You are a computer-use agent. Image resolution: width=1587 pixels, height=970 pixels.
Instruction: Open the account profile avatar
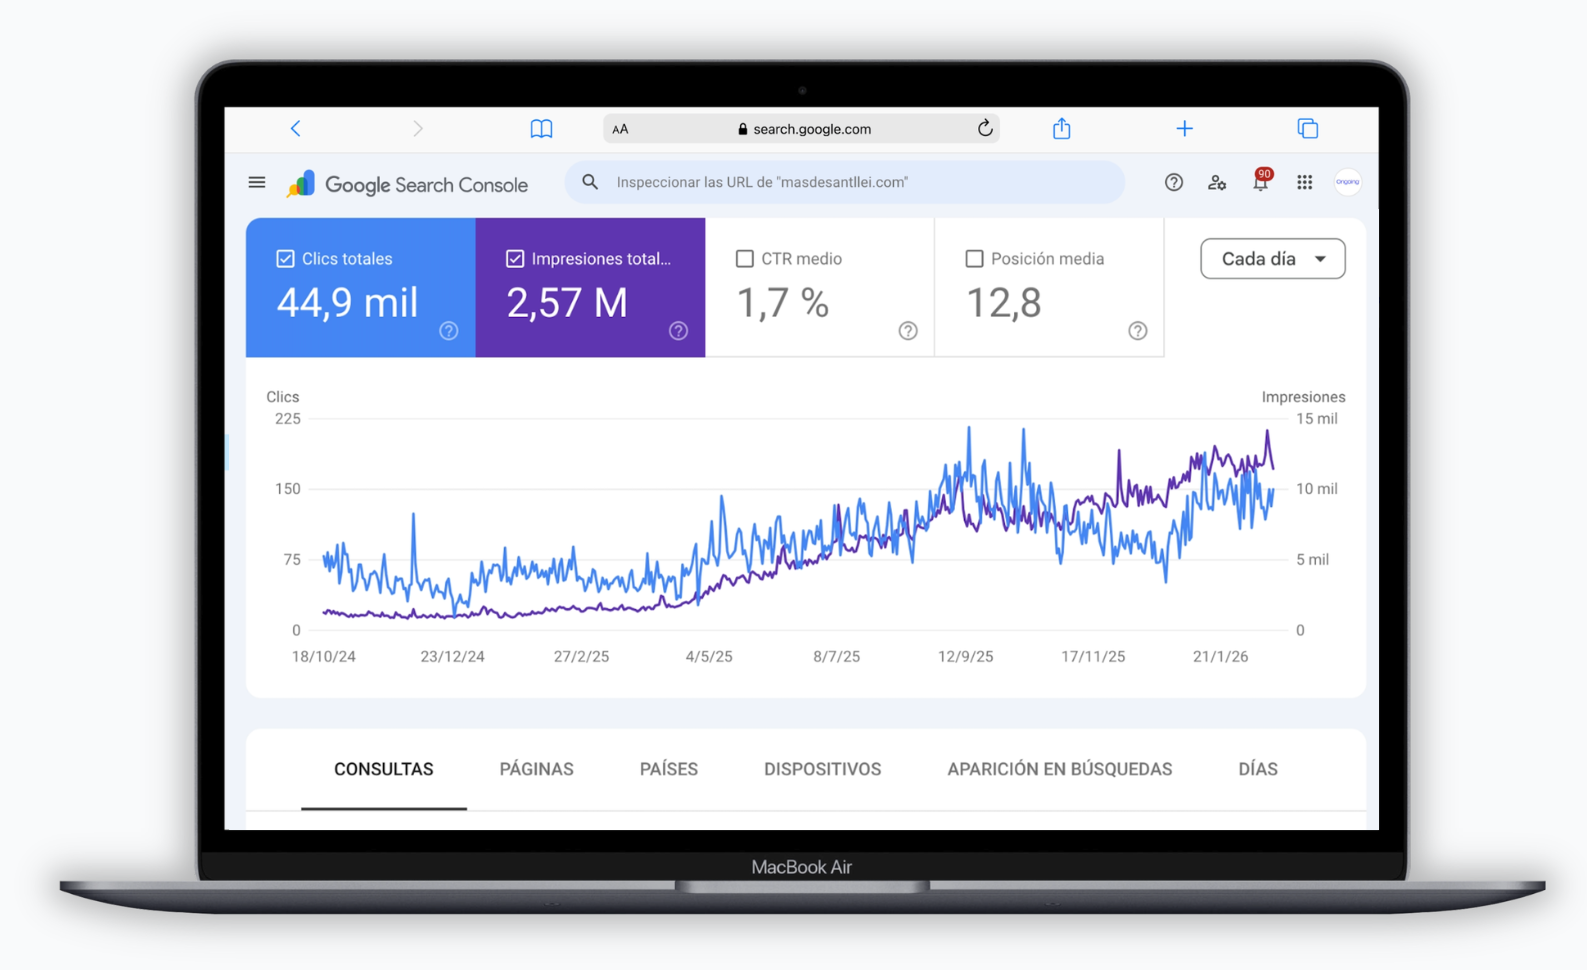[1347, 183]
